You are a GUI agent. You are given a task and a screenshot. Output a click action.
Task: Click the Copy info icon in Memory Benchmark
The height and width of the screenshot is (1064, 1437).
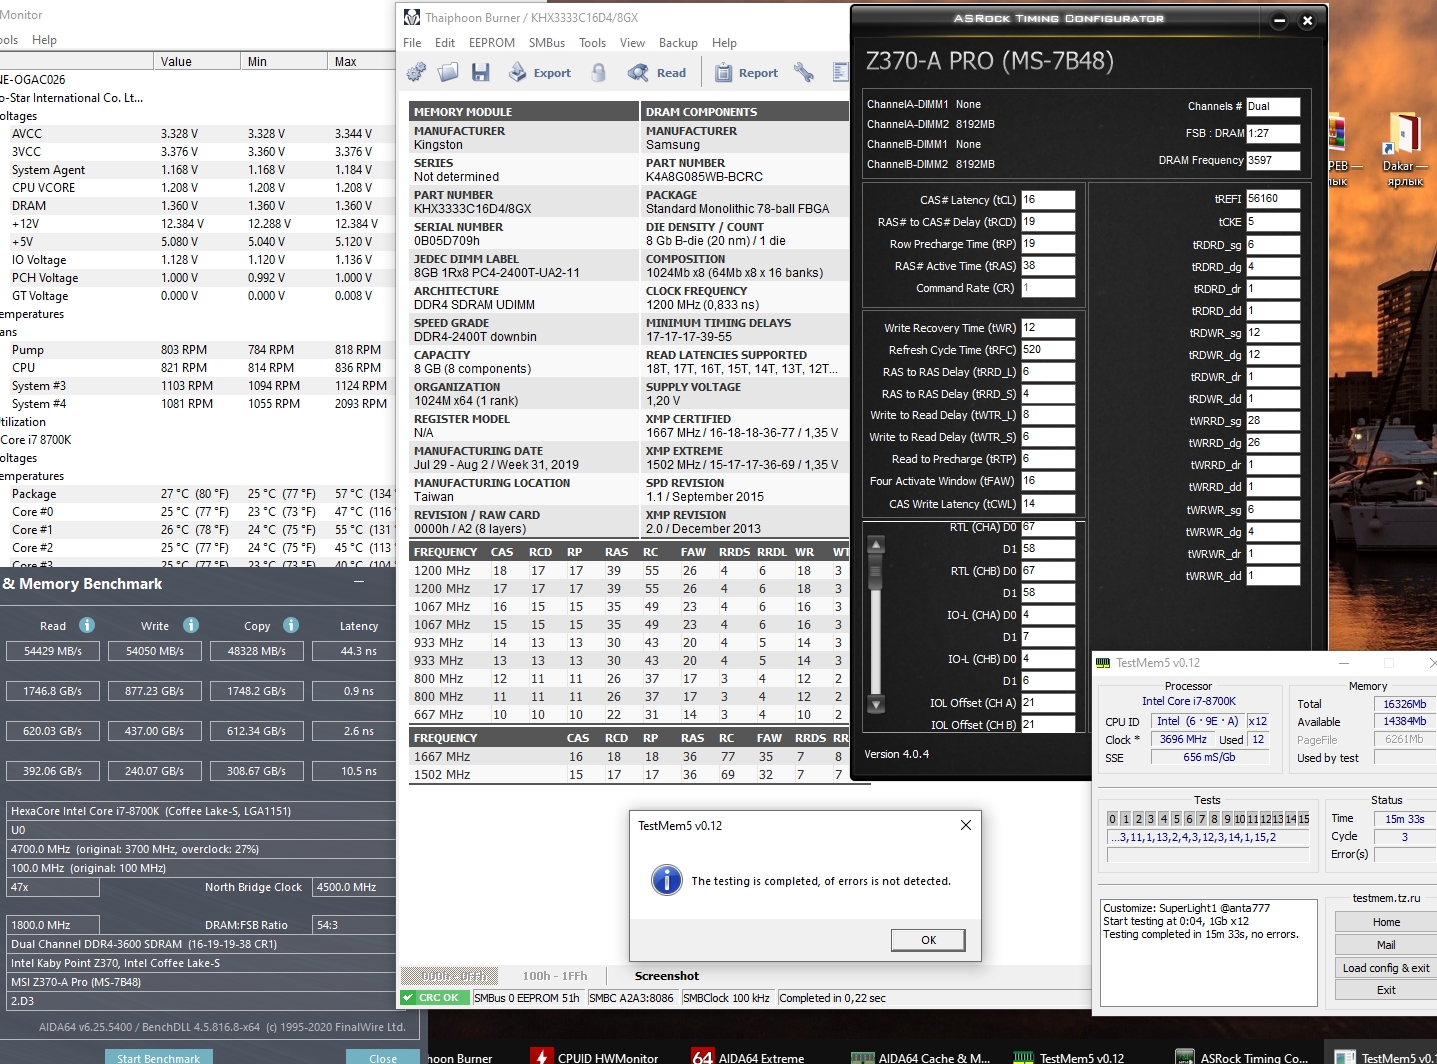pos(291,625)
